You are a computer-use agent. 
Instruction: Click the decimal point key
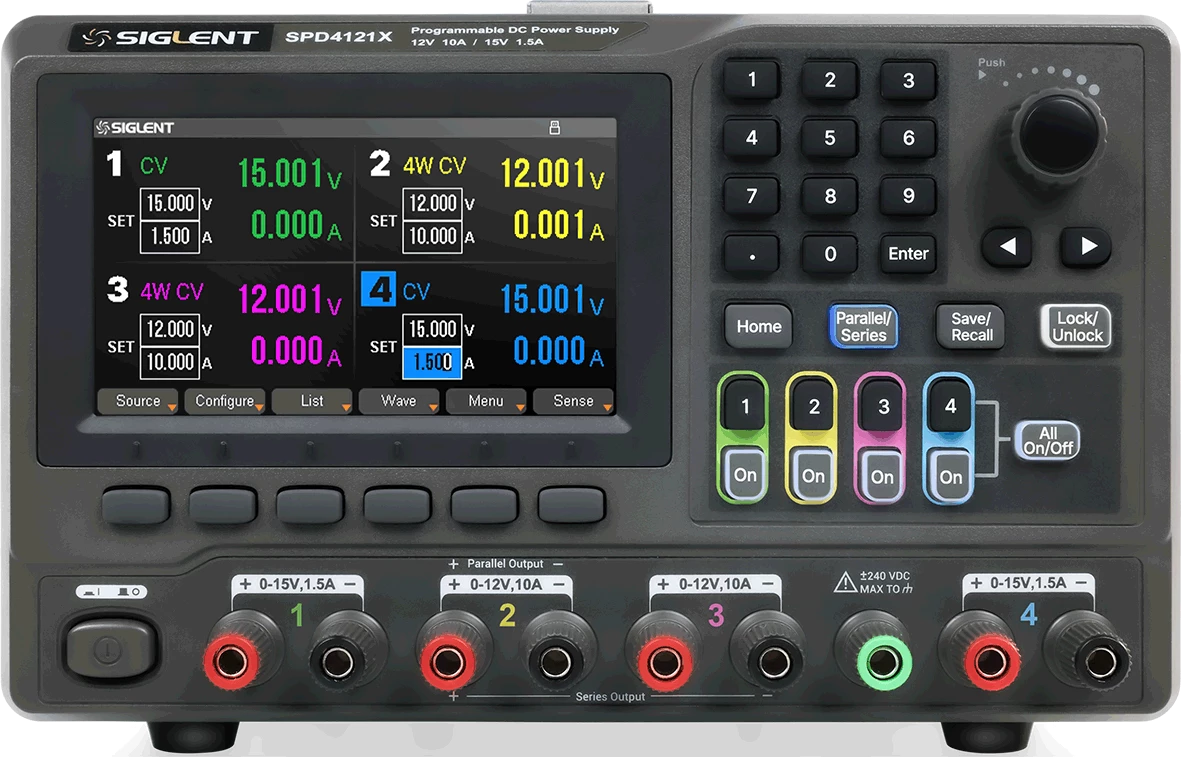coord(751,254)
